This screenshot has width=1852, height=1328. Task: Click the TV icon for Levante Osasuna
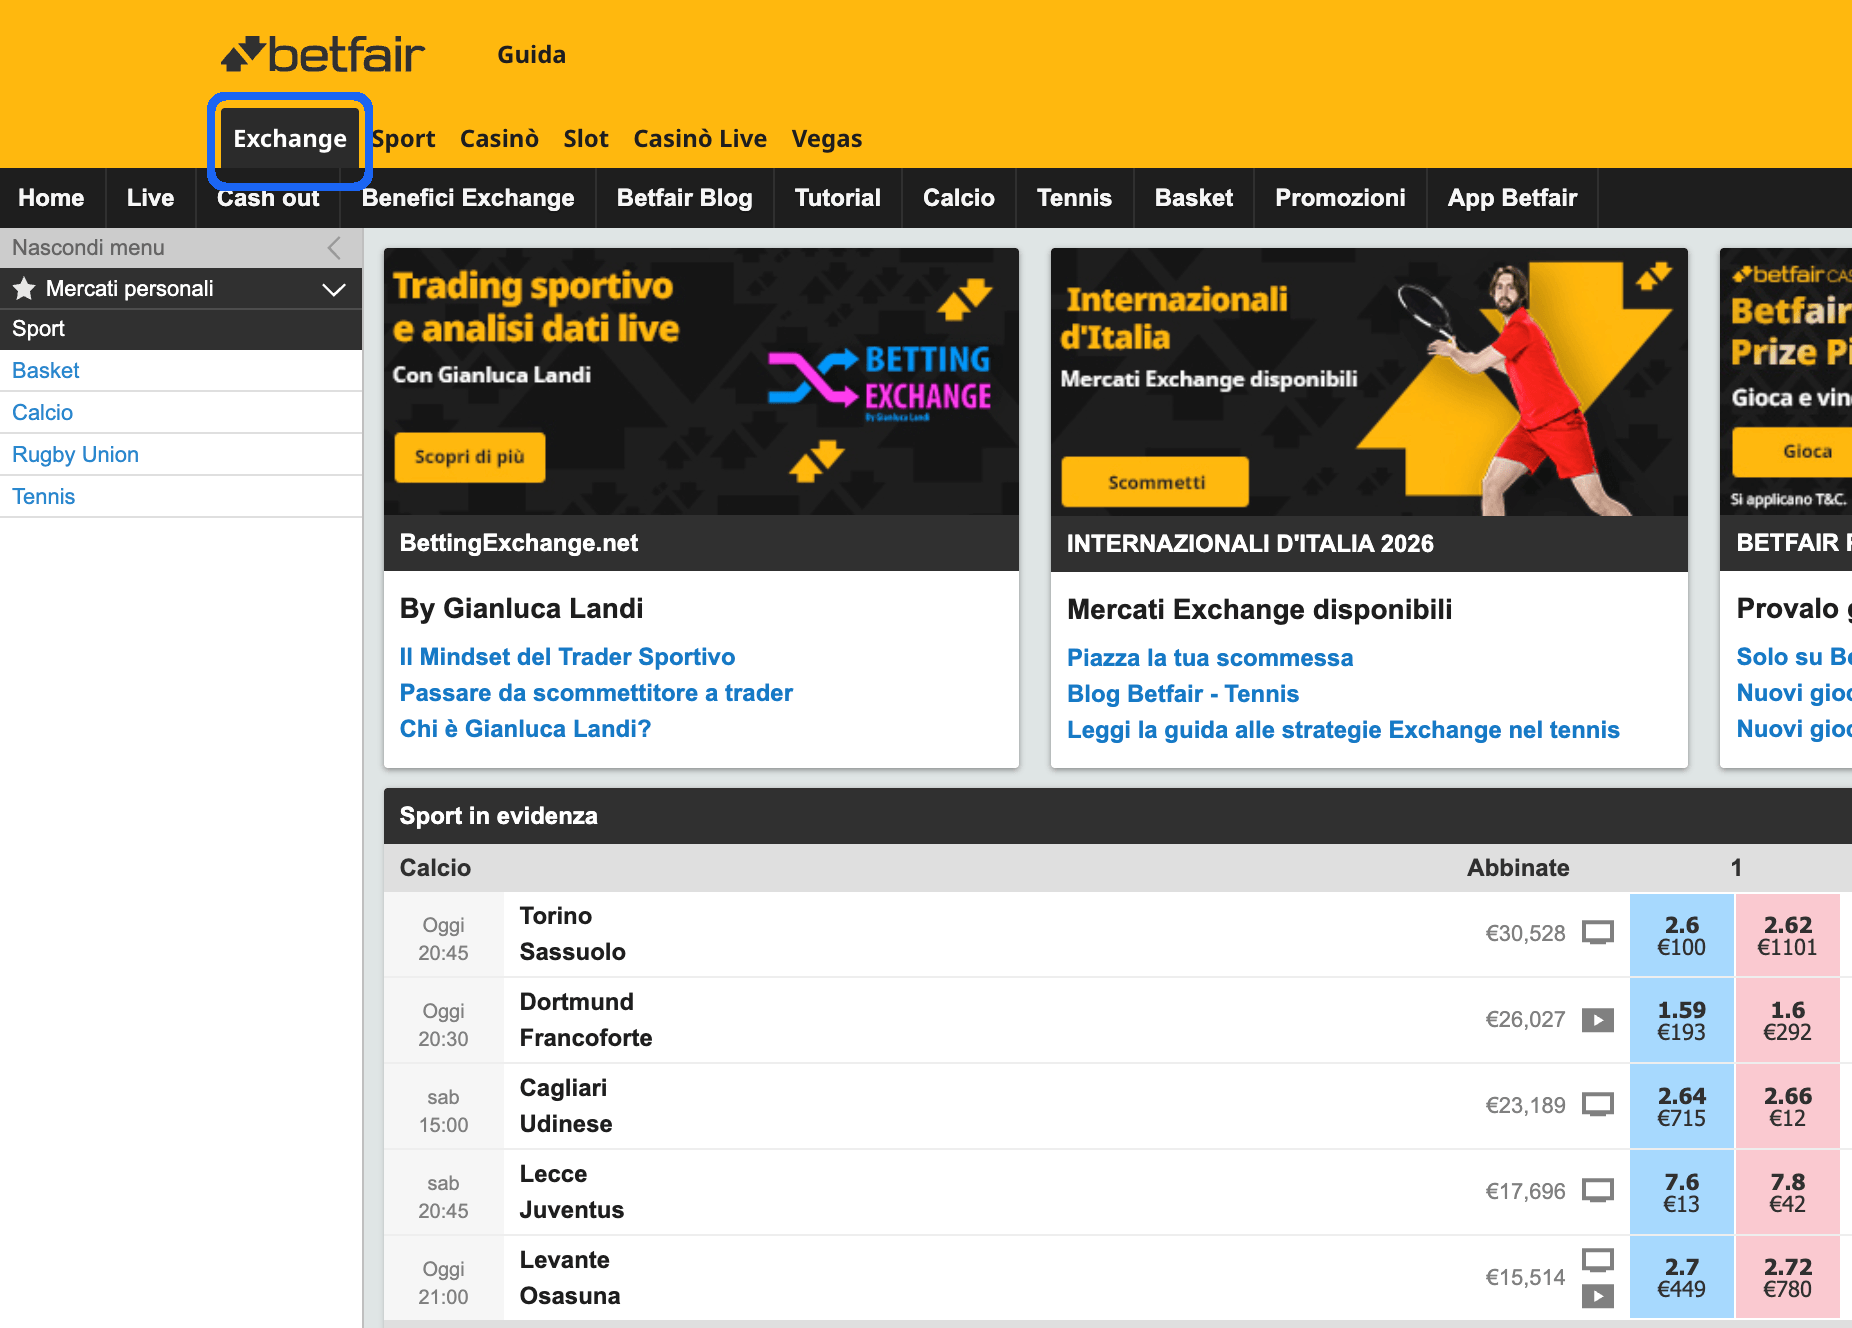tap(1597, 1261)
